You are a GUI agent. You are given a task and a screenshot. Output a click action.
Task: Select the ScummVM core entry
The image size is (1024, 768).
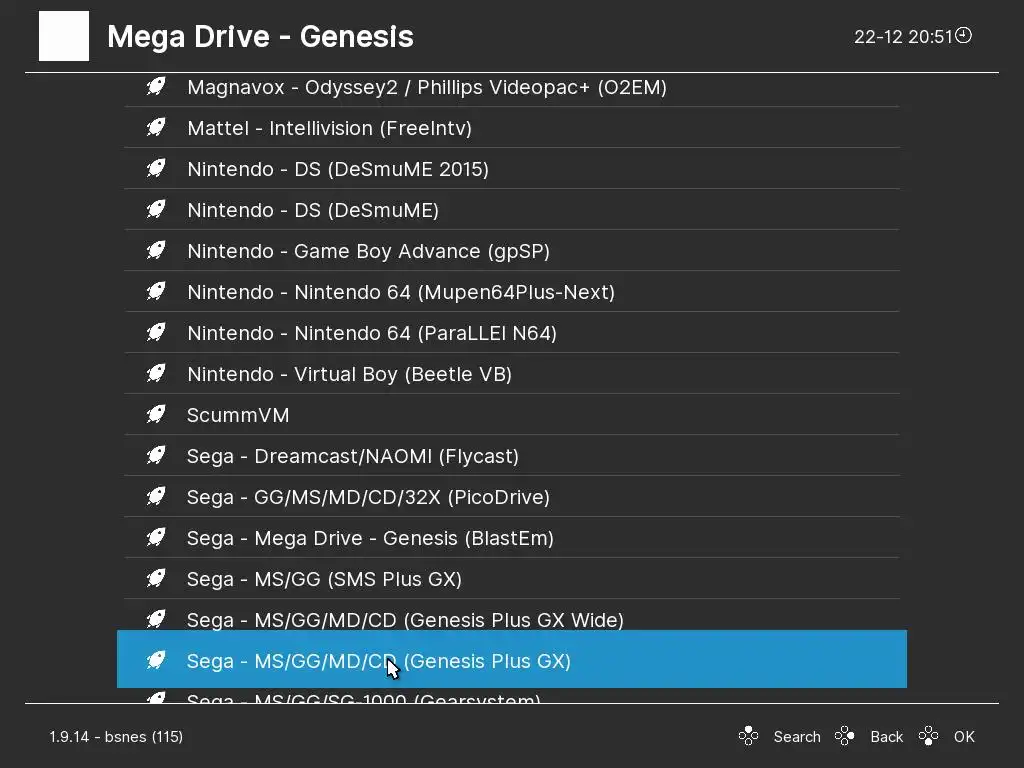coord(512,415)
